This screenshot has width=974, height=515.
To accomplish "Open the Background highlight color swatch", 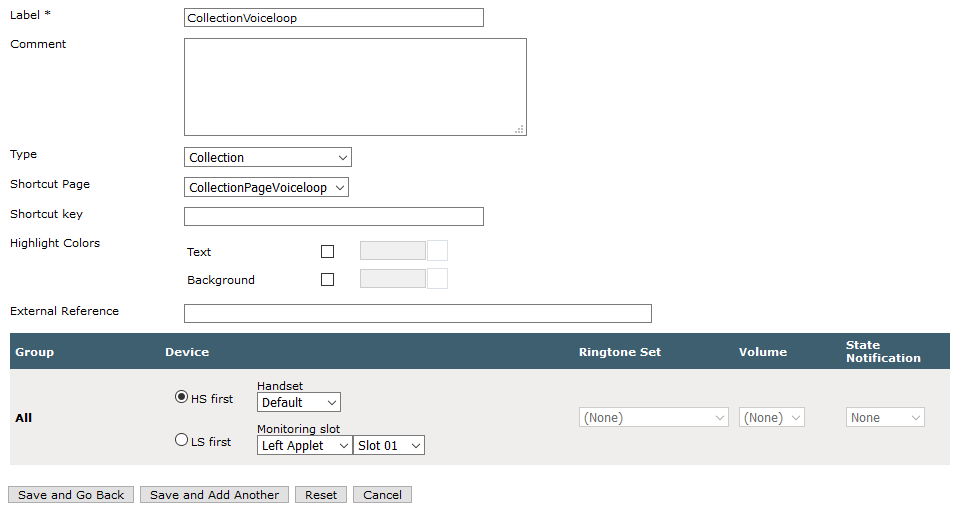I will pos(437,279).
